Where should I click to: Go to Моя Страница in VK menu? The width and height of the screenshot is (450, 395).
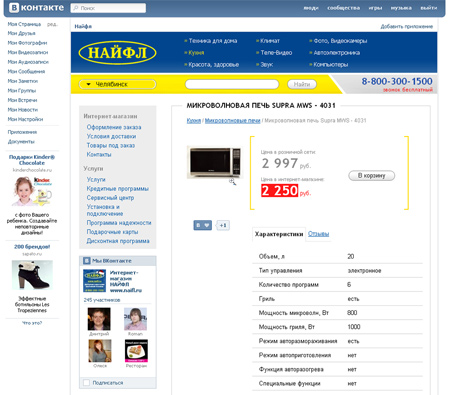pos(24,24)
